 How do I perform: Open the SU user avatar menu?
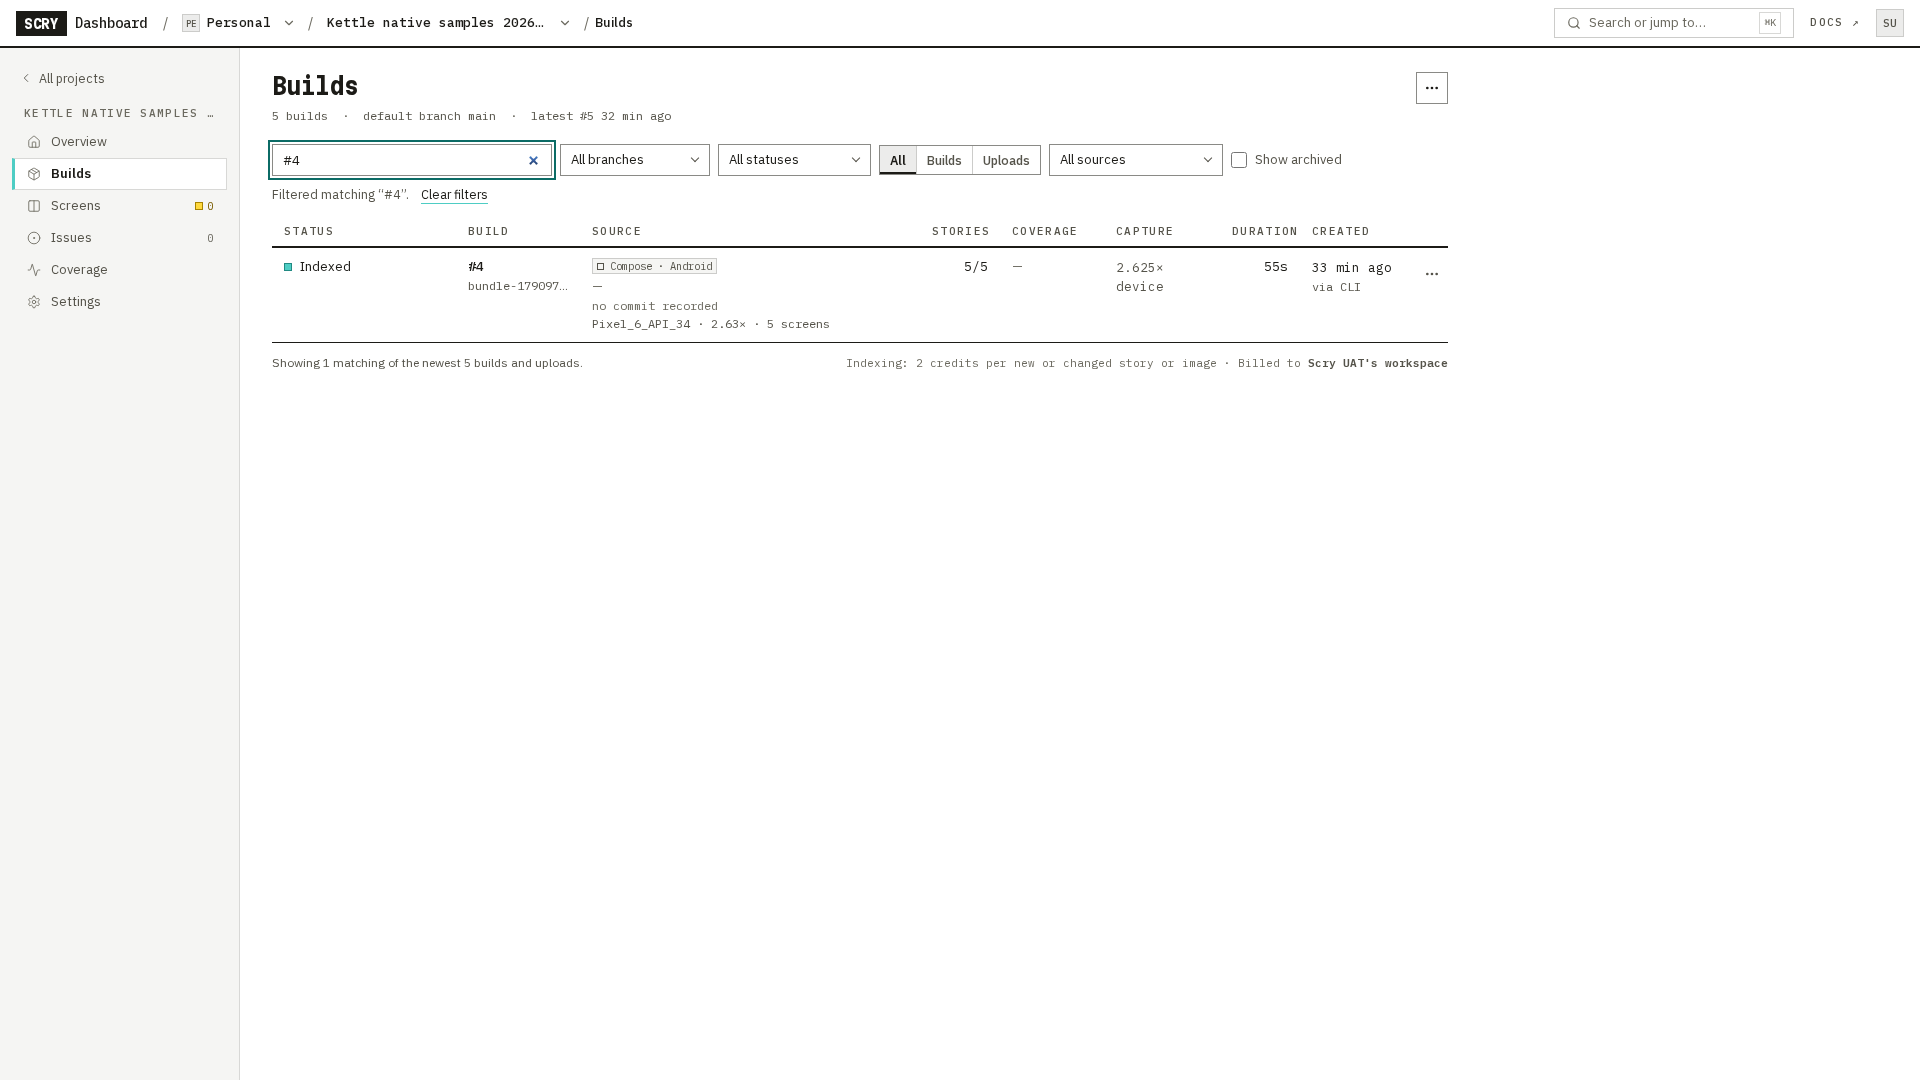[1889, 23]
